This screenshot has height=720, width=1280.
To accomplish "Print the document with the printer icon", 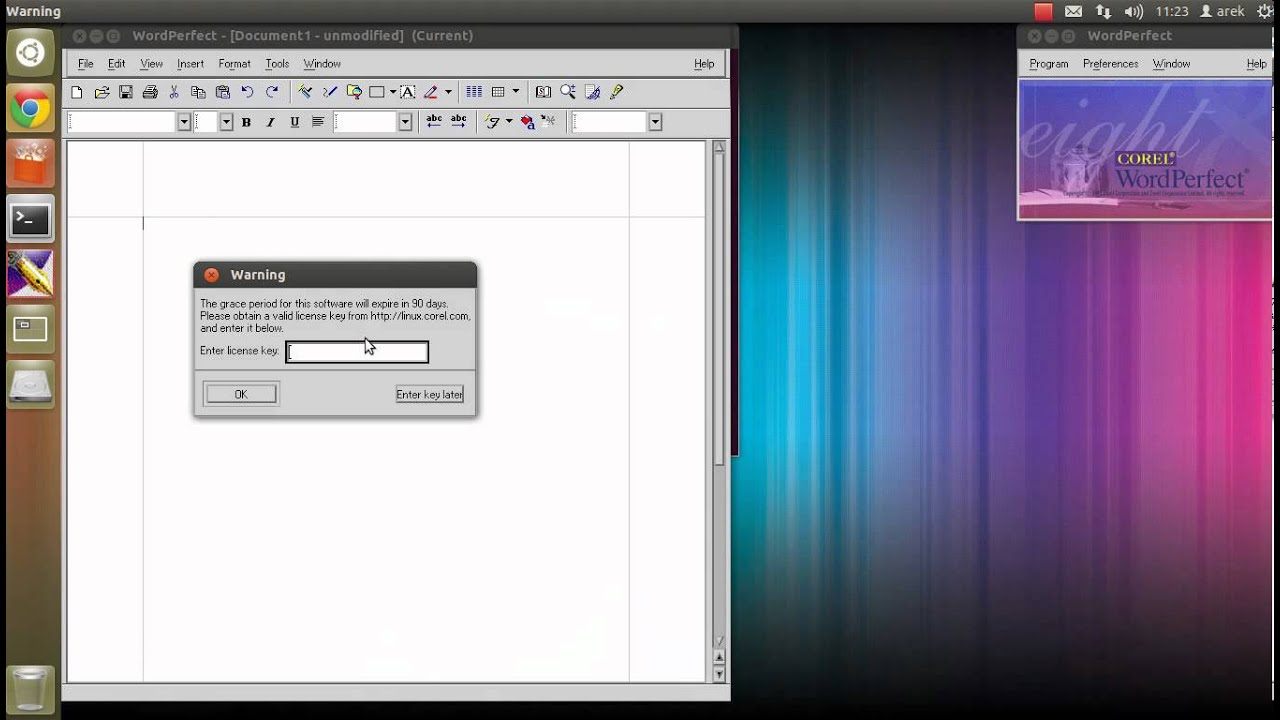I will coord(150,92).
